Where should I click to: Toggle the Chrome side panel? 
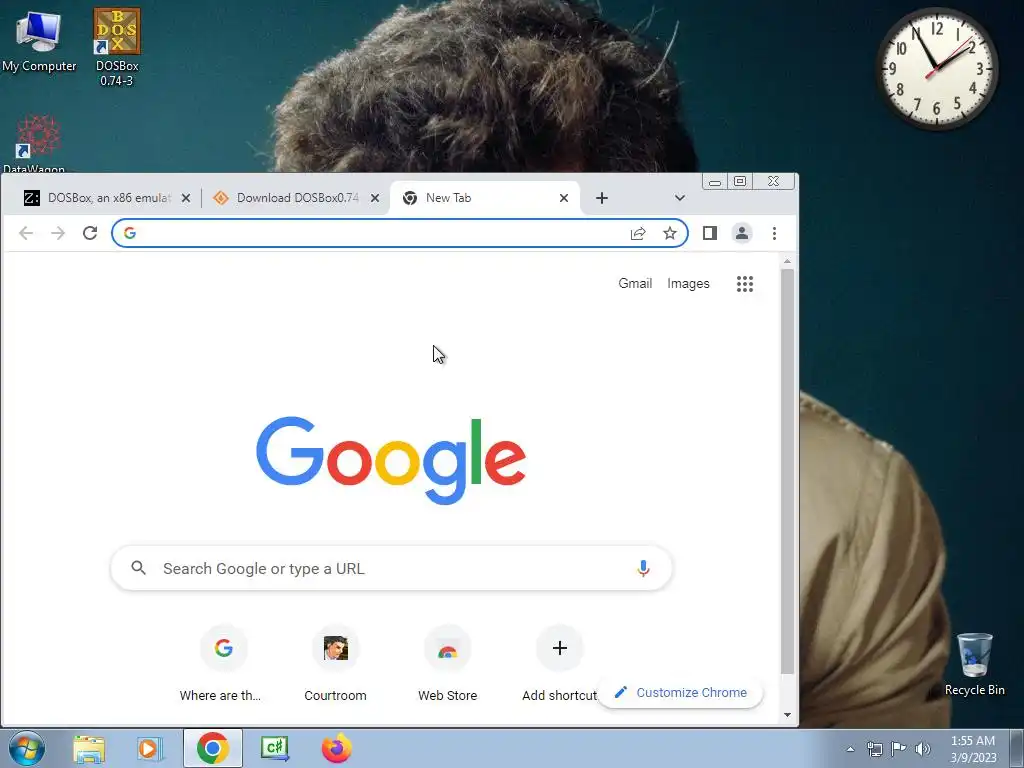click(x=710, y=233)
